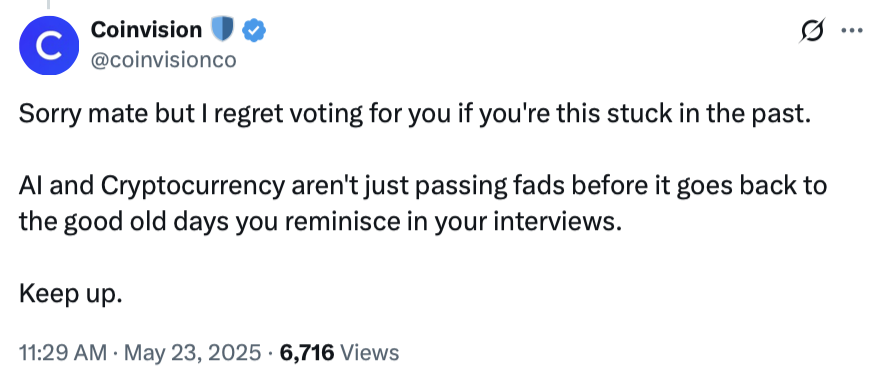Click the word 'Cryptocurrency' in the post

tap(201, 187)
